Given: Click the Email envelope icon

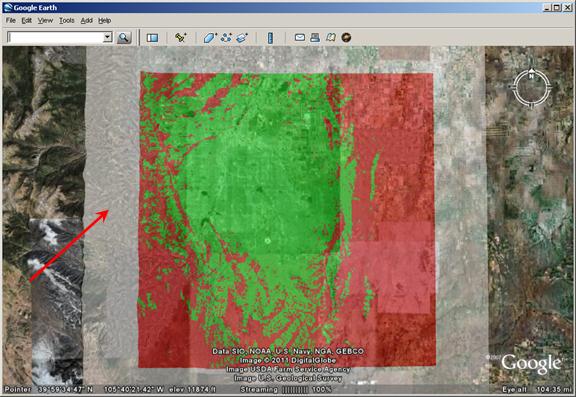Looking at the screenshot, I should tap(300, 37).
